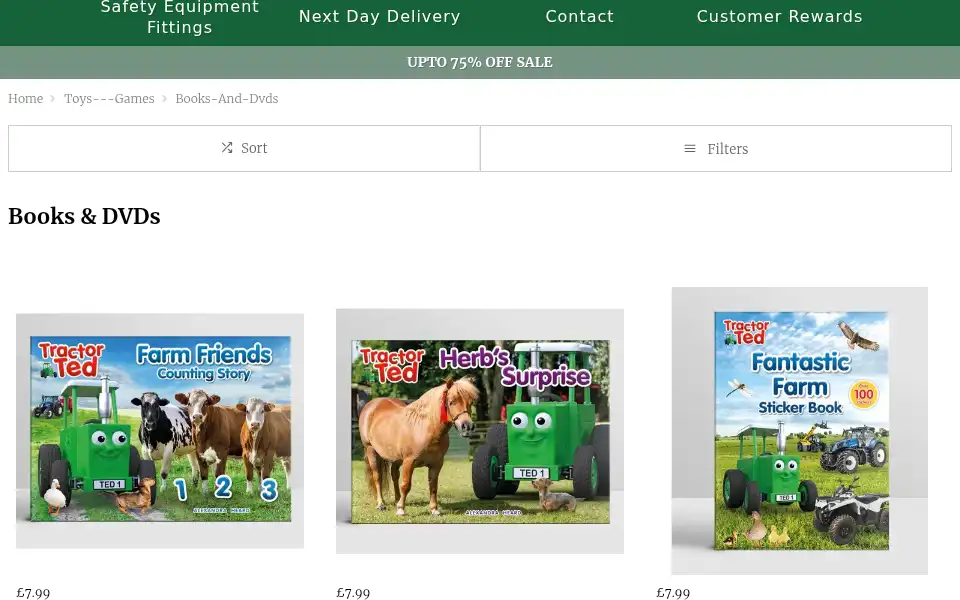Open Herb's Surprise book product
Viewport: 960px width, 600px height.
click(479, 431)
